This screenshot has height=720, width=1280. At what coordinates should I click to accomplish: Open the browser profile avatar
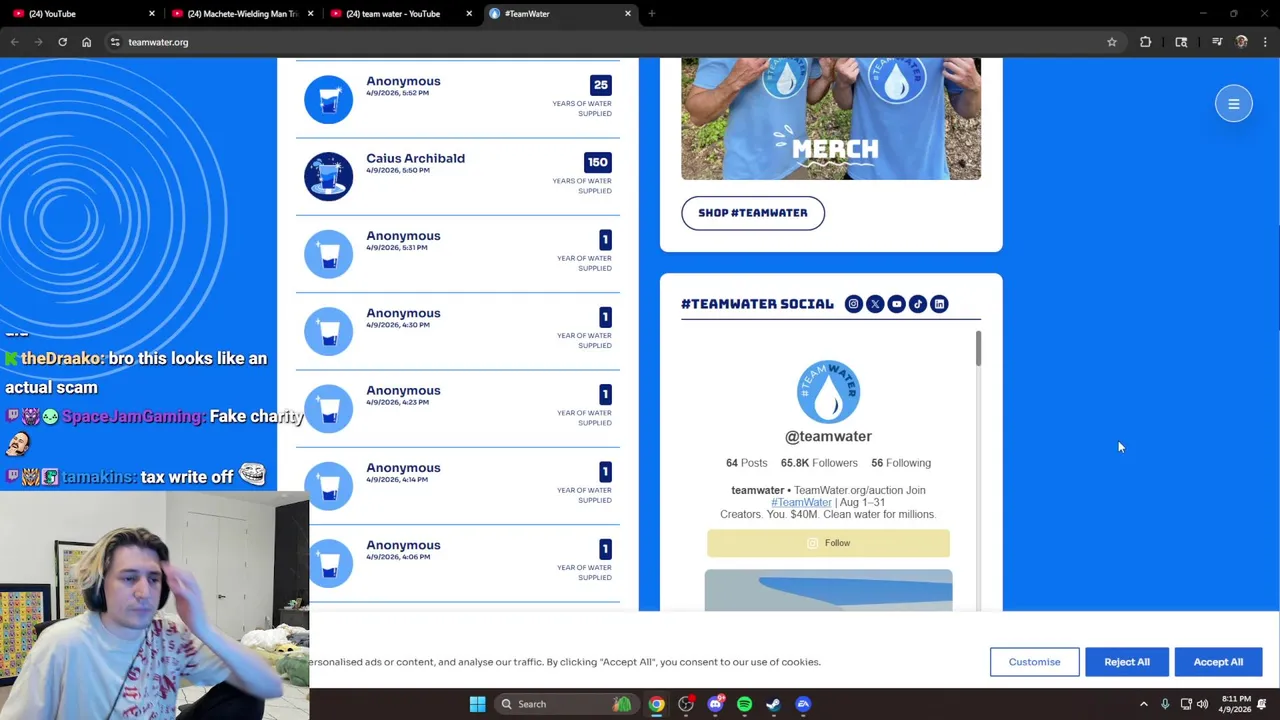pyautogui.click(x=1241, y=42)
